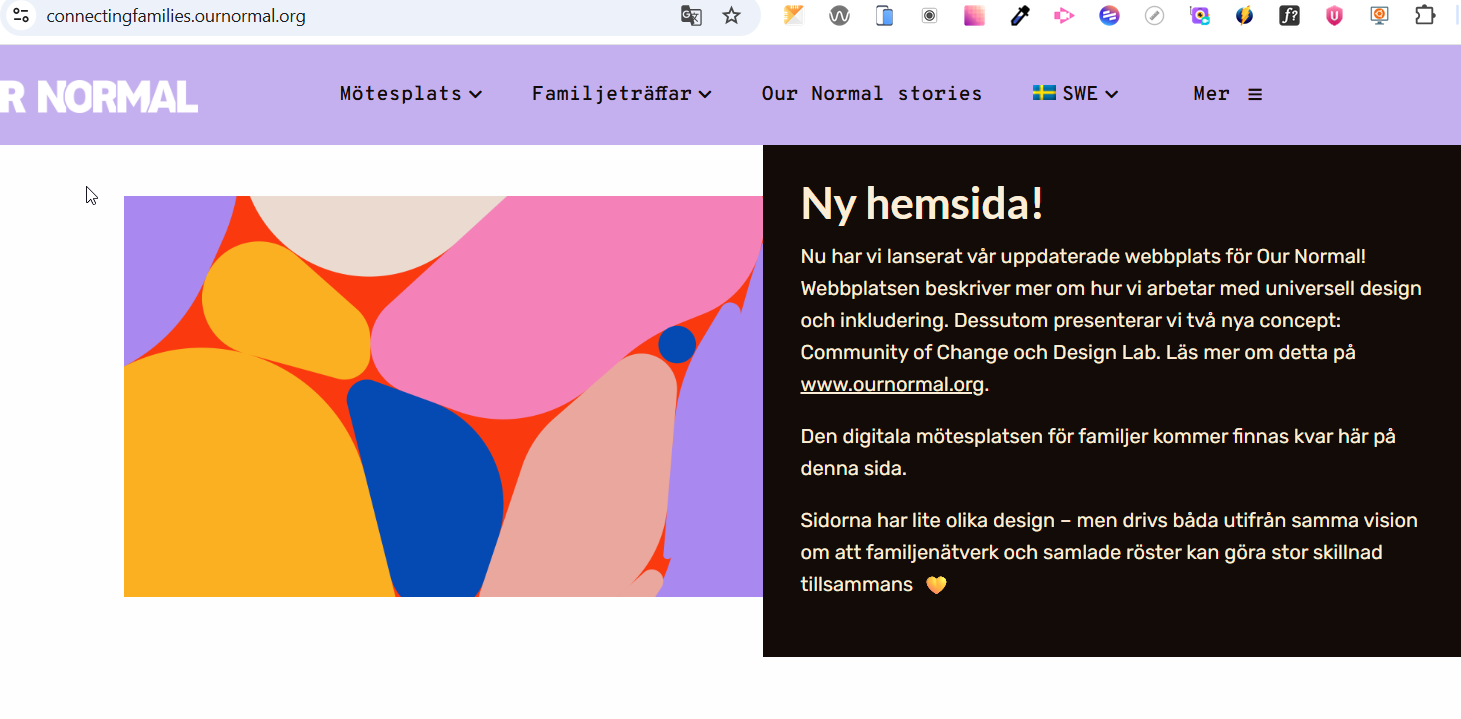Expand the Familjeträffar dropdown menu
This screenshot has height=719, width=1461.
621,94
